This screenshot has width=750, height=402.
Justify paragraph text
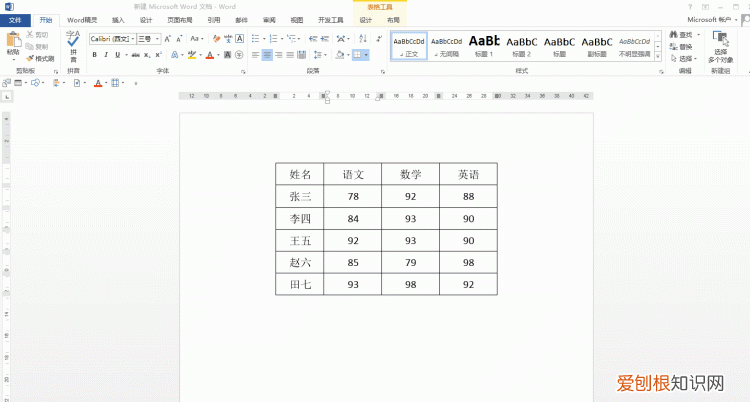click(290, 55)
